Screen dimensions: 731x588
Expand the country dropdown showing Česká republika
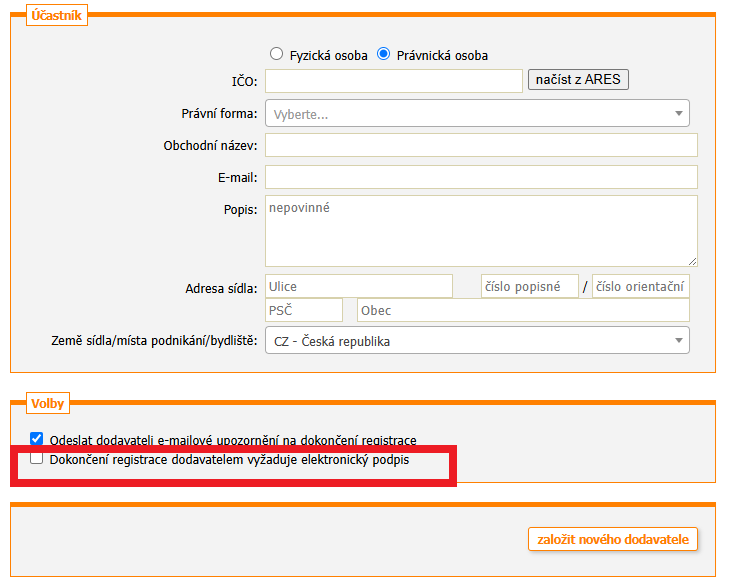[477, 341]
